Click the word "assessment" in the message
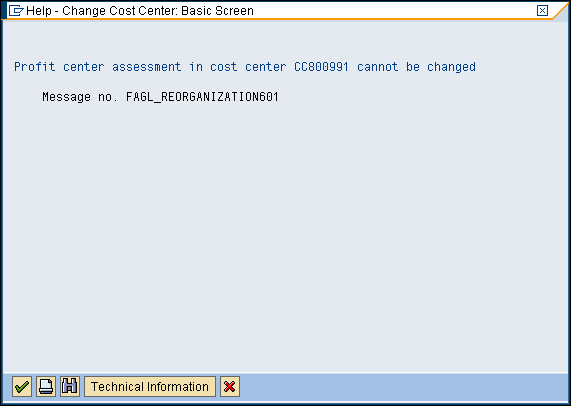Screen dimensions: 571x406 pos(146,67)
